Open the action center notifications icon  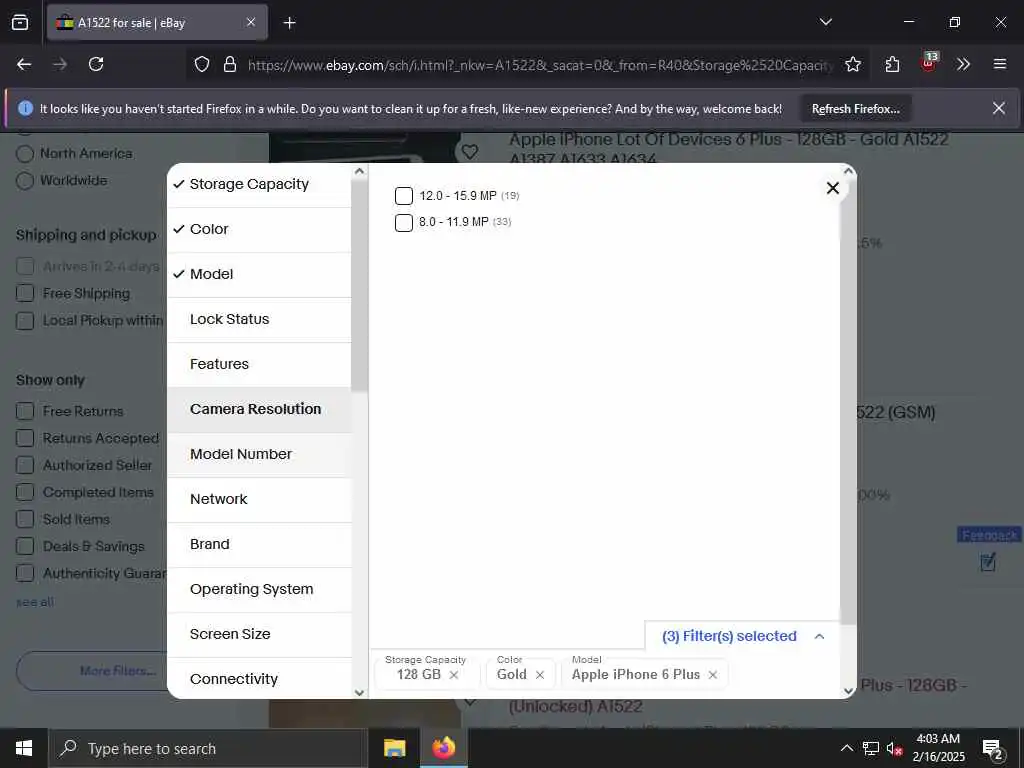click(x=992, y=749)
